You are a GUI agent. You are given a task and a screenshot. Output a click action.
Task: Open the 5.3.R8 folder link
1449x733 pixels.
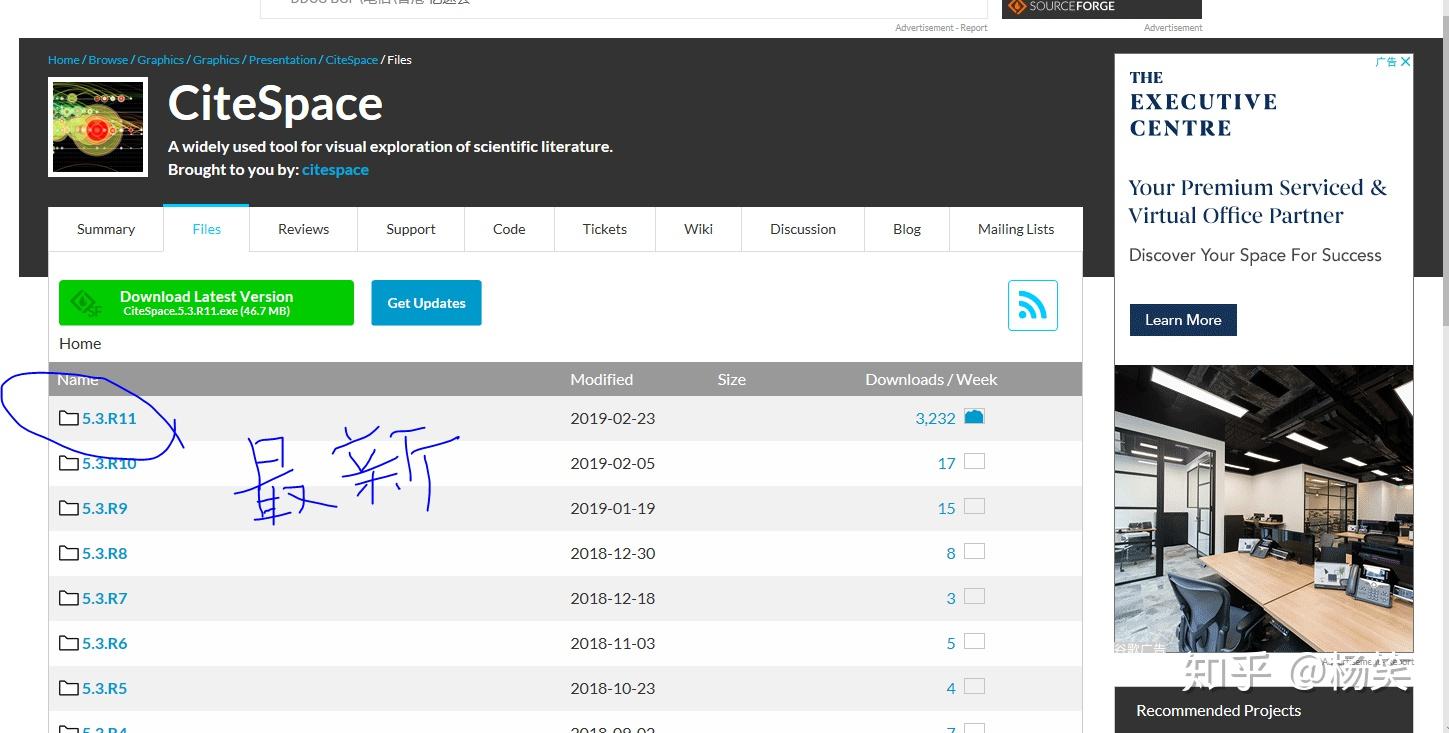pos(105,553)
